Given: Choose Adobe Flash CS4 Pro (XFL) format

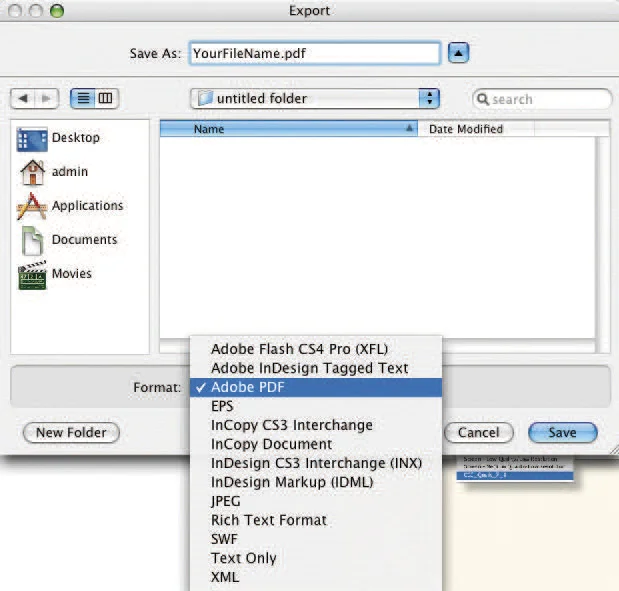Looking at the screenshot, I should (x=316, y=349).
